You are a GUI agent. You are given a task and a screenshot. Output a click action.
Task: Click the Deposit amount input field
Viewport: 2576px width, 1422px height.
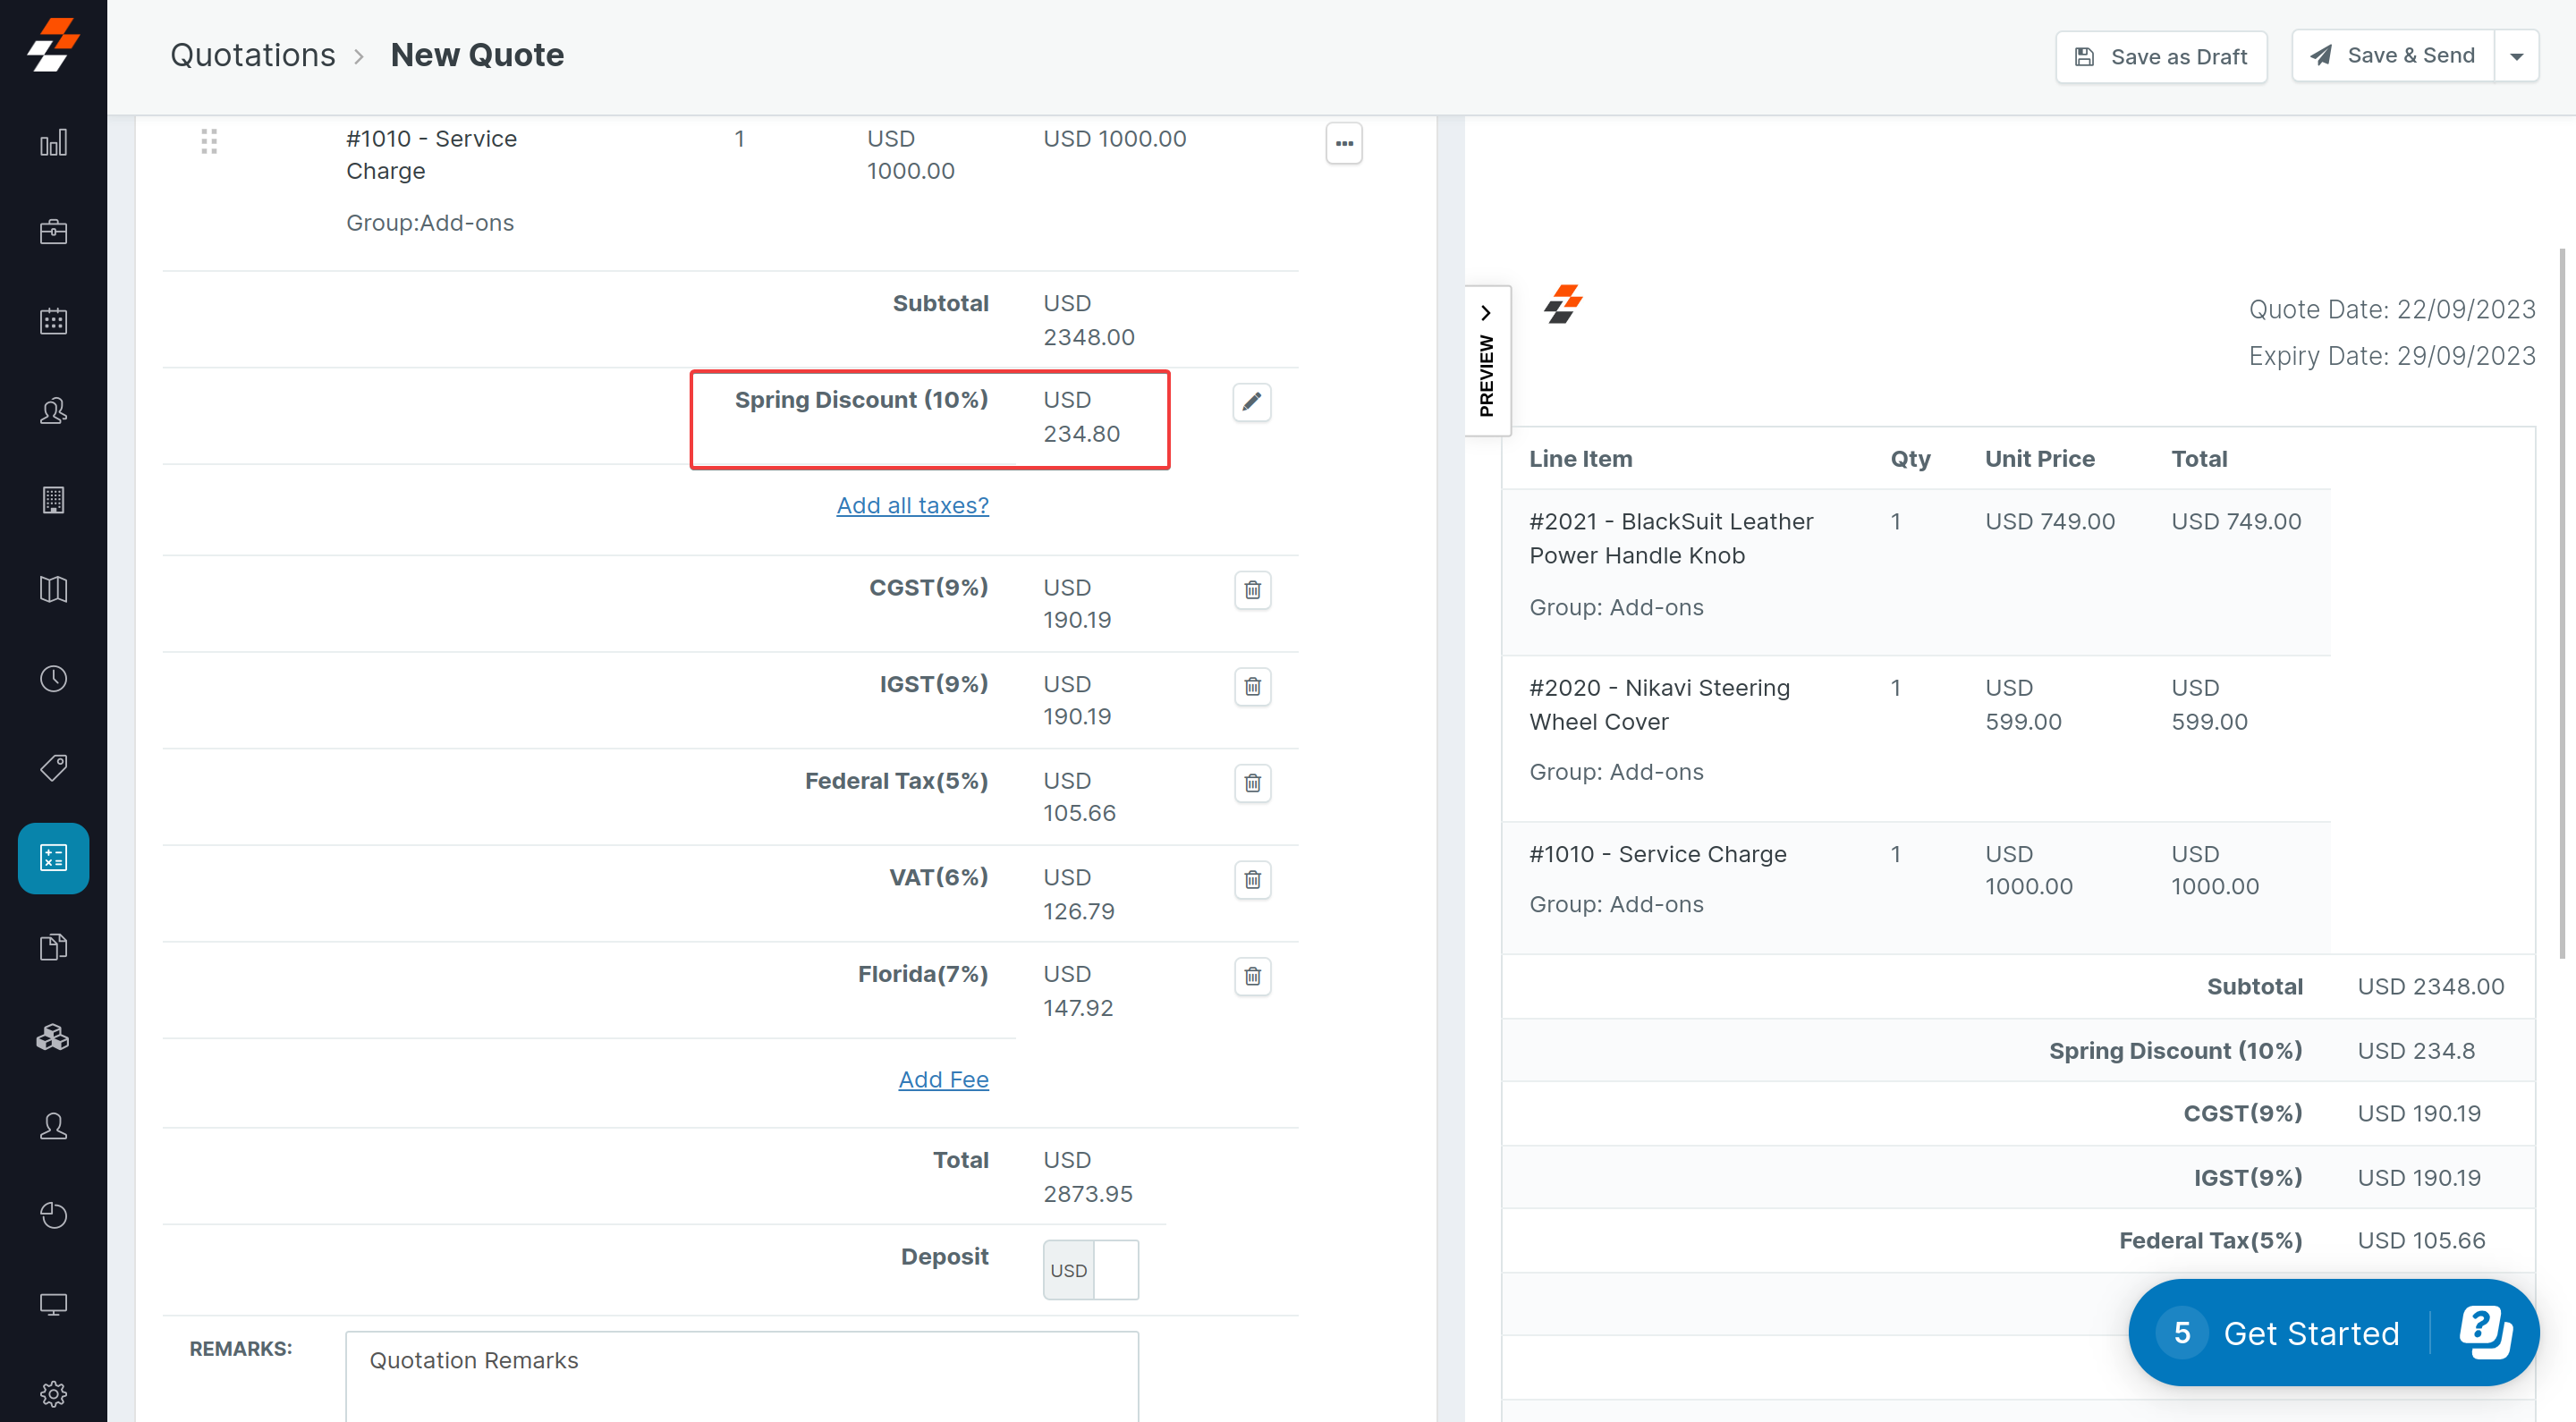[1116, 1270]
